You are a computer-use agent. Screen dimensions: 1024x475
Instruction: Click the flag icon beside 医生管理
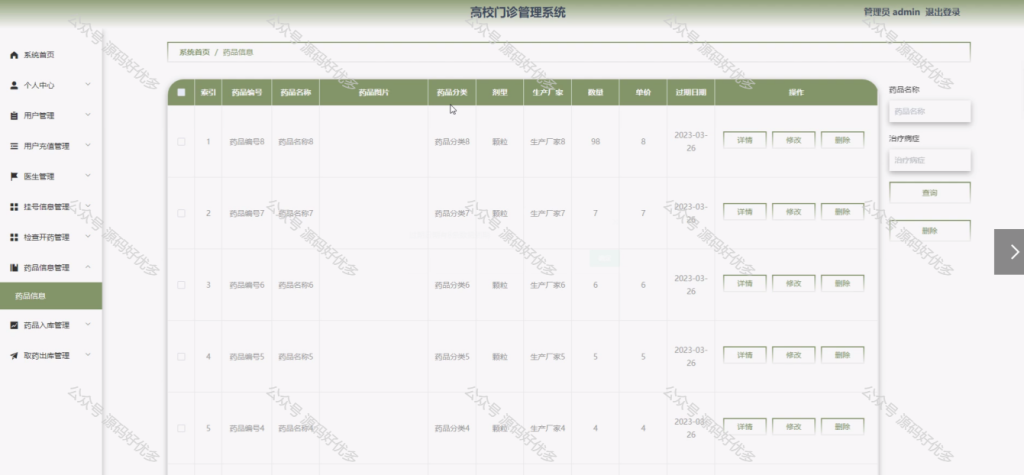(x=14, y=176)
